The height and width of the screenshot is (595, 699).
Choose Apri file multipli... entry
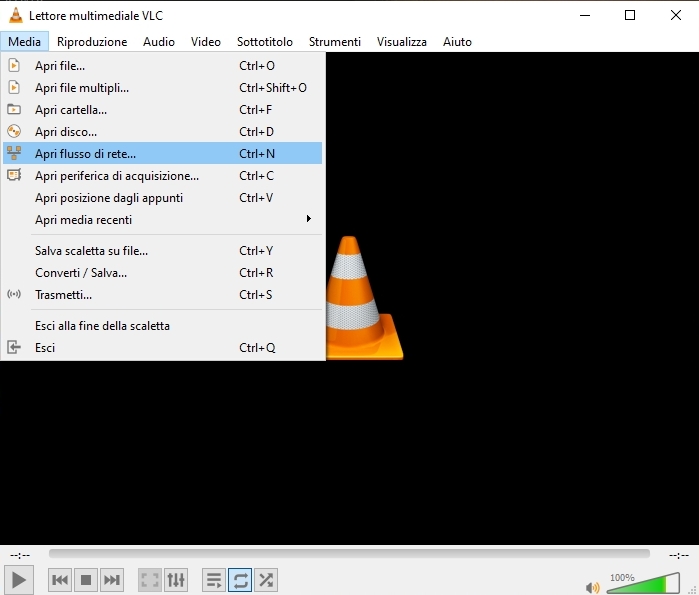point(162,87)
